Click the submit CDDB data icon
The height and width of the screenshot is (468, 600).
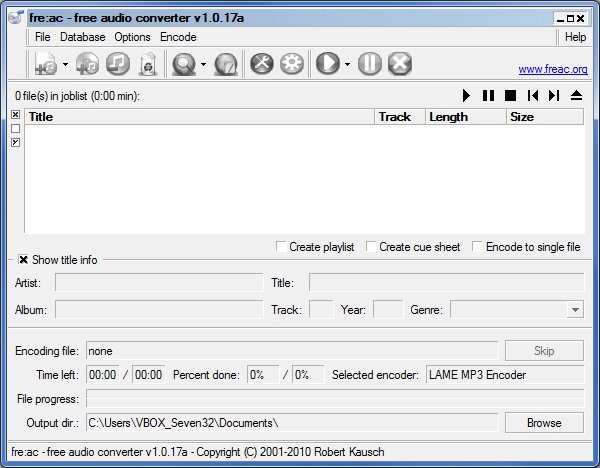[226, 64]
